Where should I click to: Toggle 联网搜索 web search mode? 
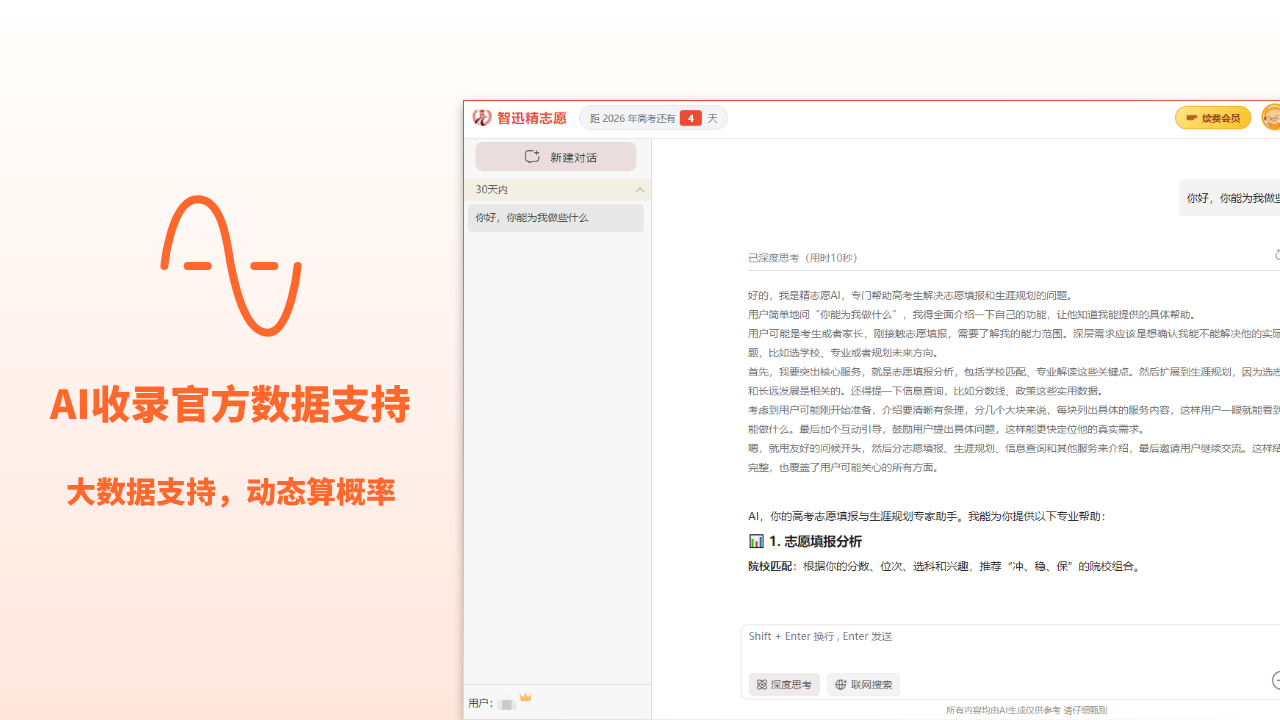tap(863, 685)
